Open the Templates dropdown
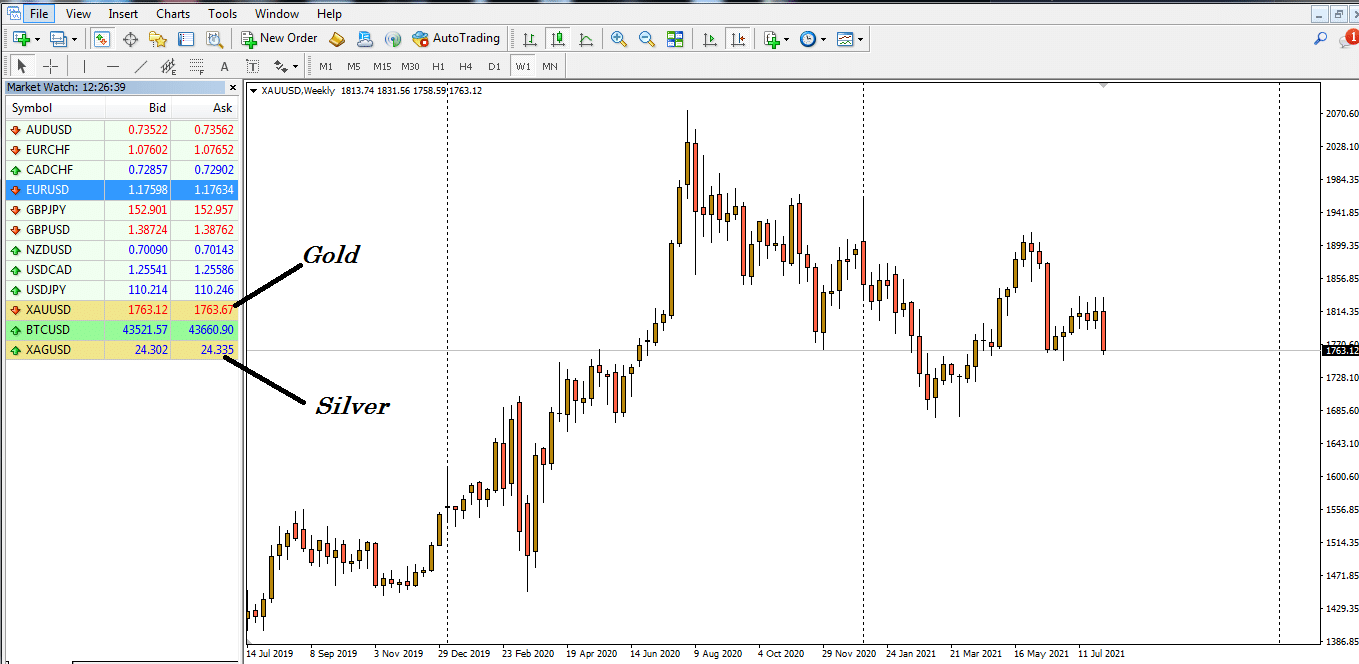1359x664 pixels. [850, 39]
